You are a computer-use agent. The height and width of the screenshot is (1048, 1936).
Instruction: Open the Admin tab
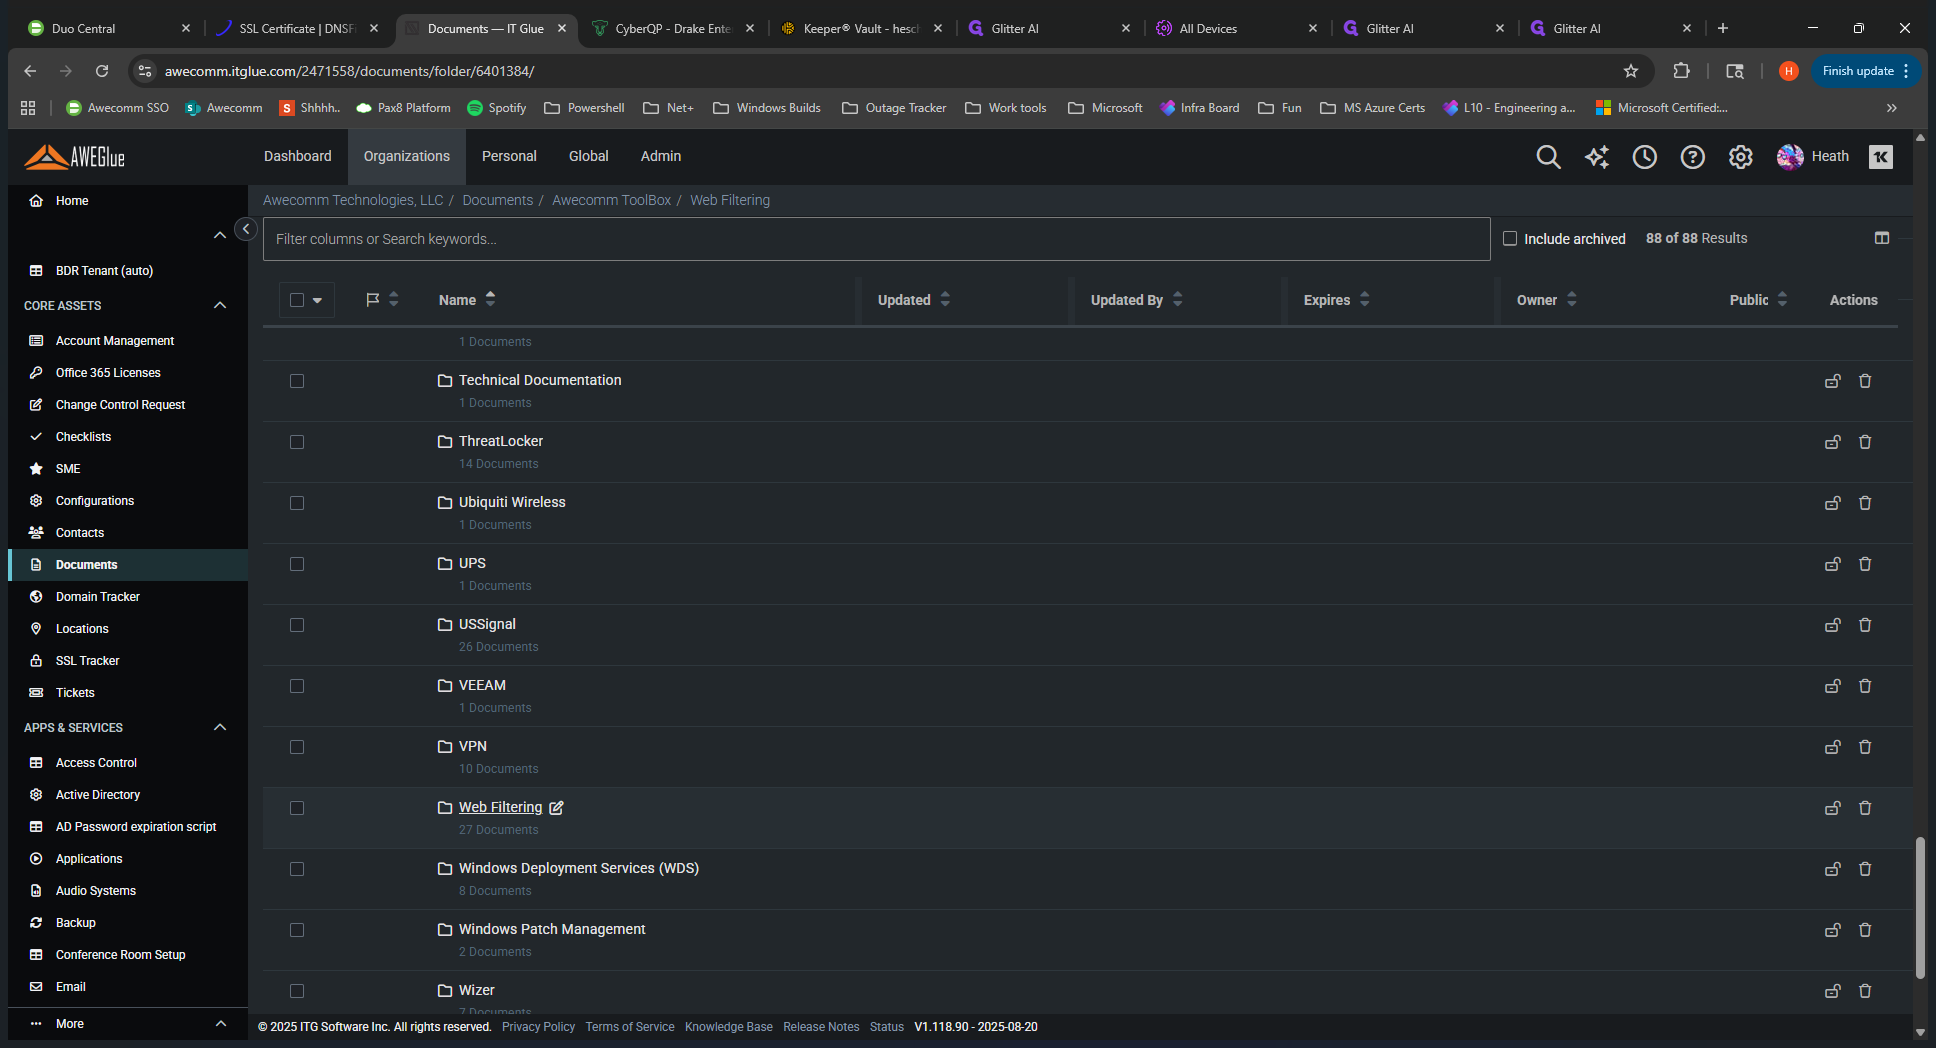661,156
